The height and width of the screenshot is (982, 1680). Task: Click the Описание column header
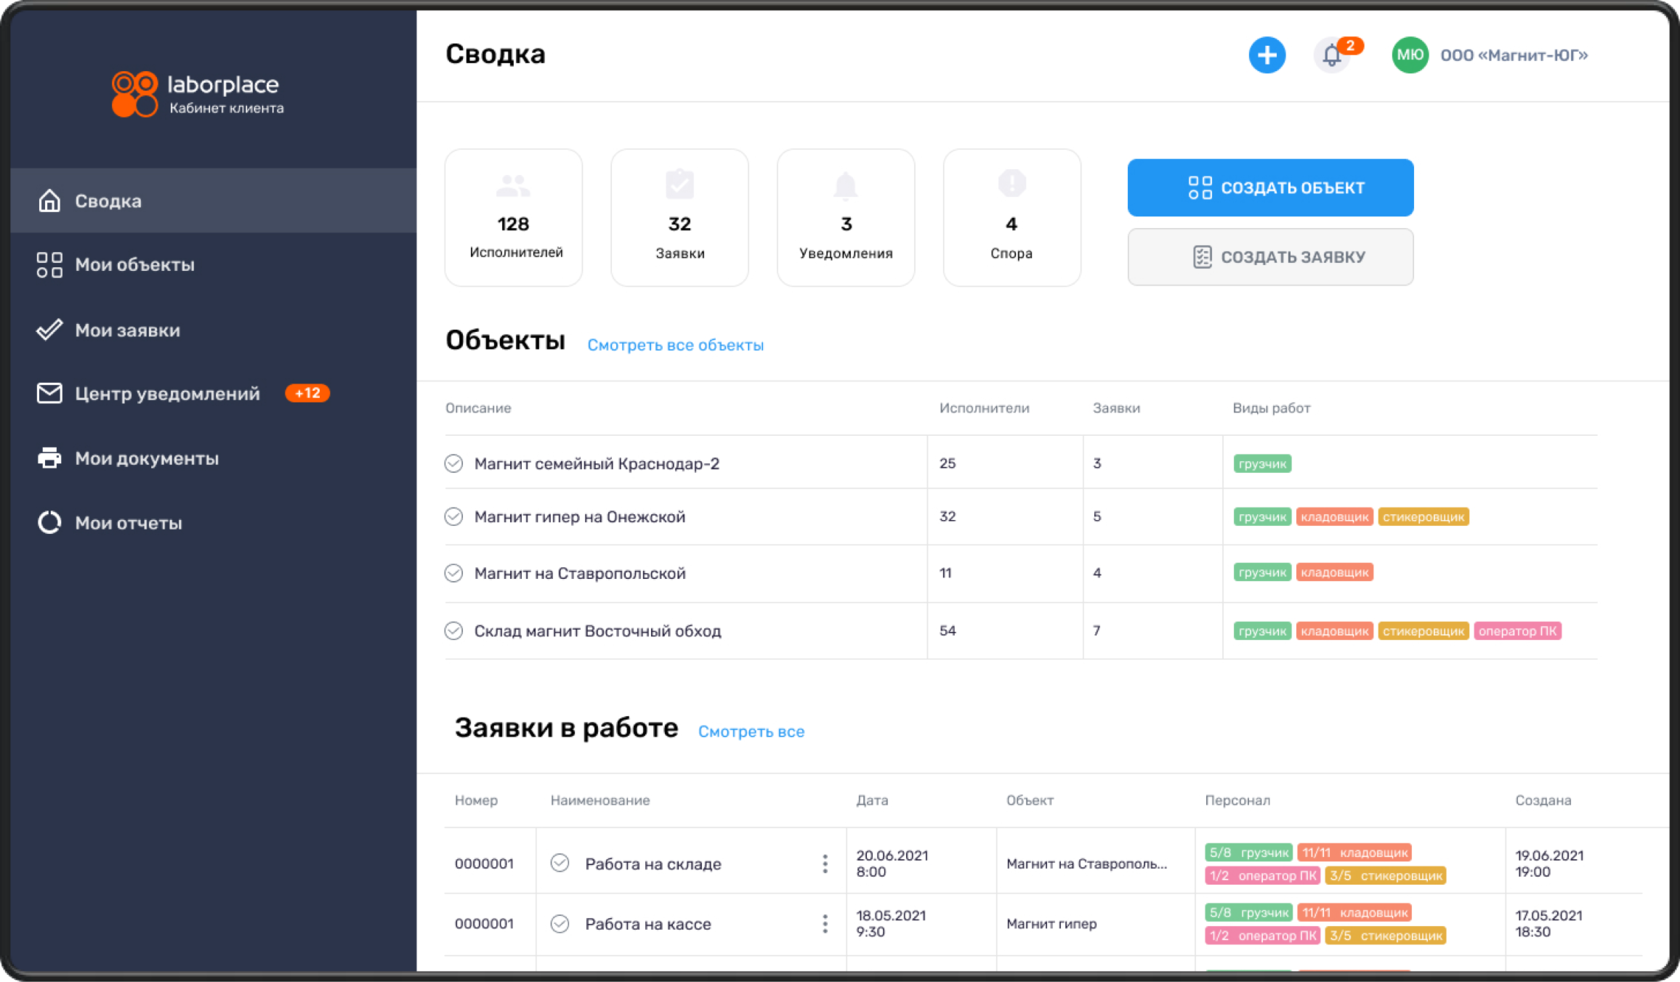click(x=478, y=408)
